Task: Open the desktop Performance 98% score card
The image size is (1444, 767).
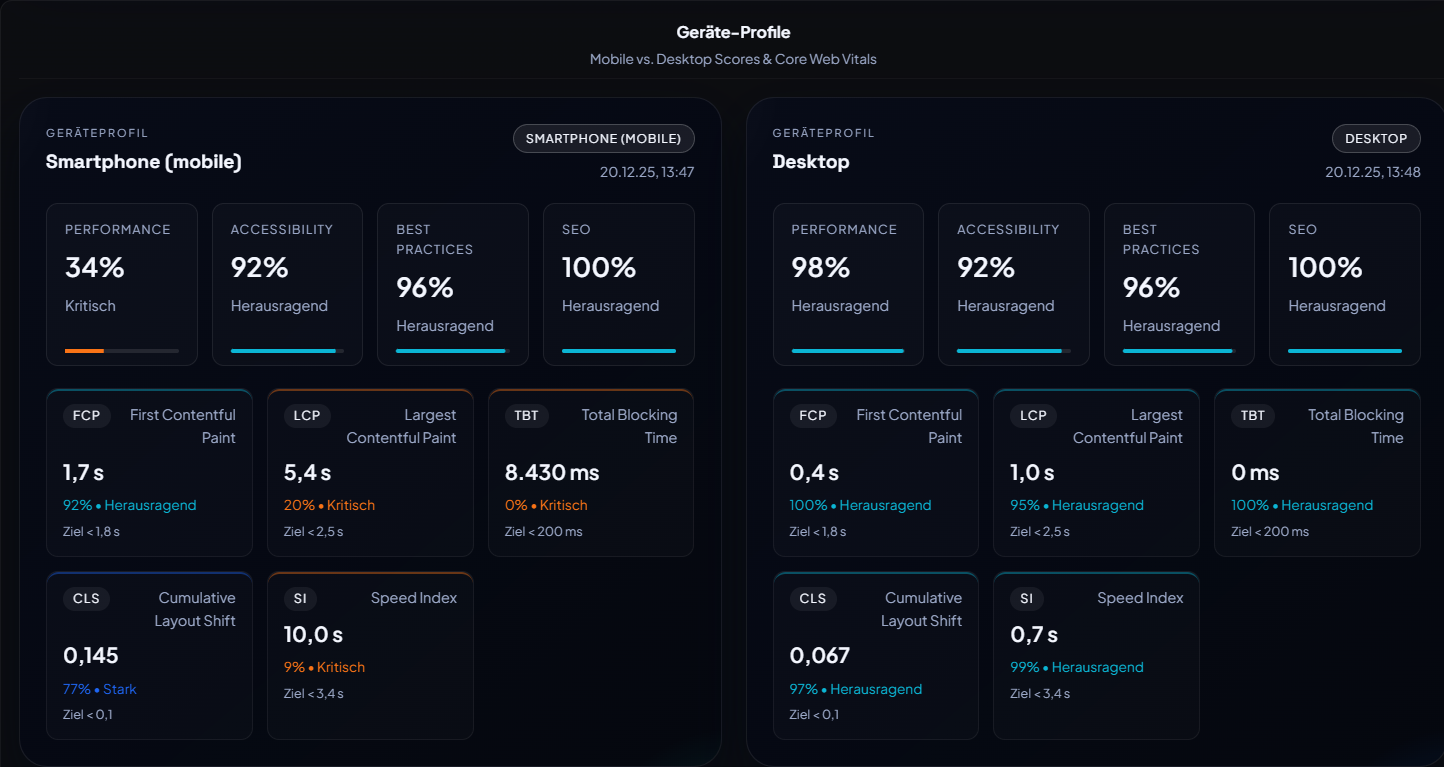Action: 848,284
